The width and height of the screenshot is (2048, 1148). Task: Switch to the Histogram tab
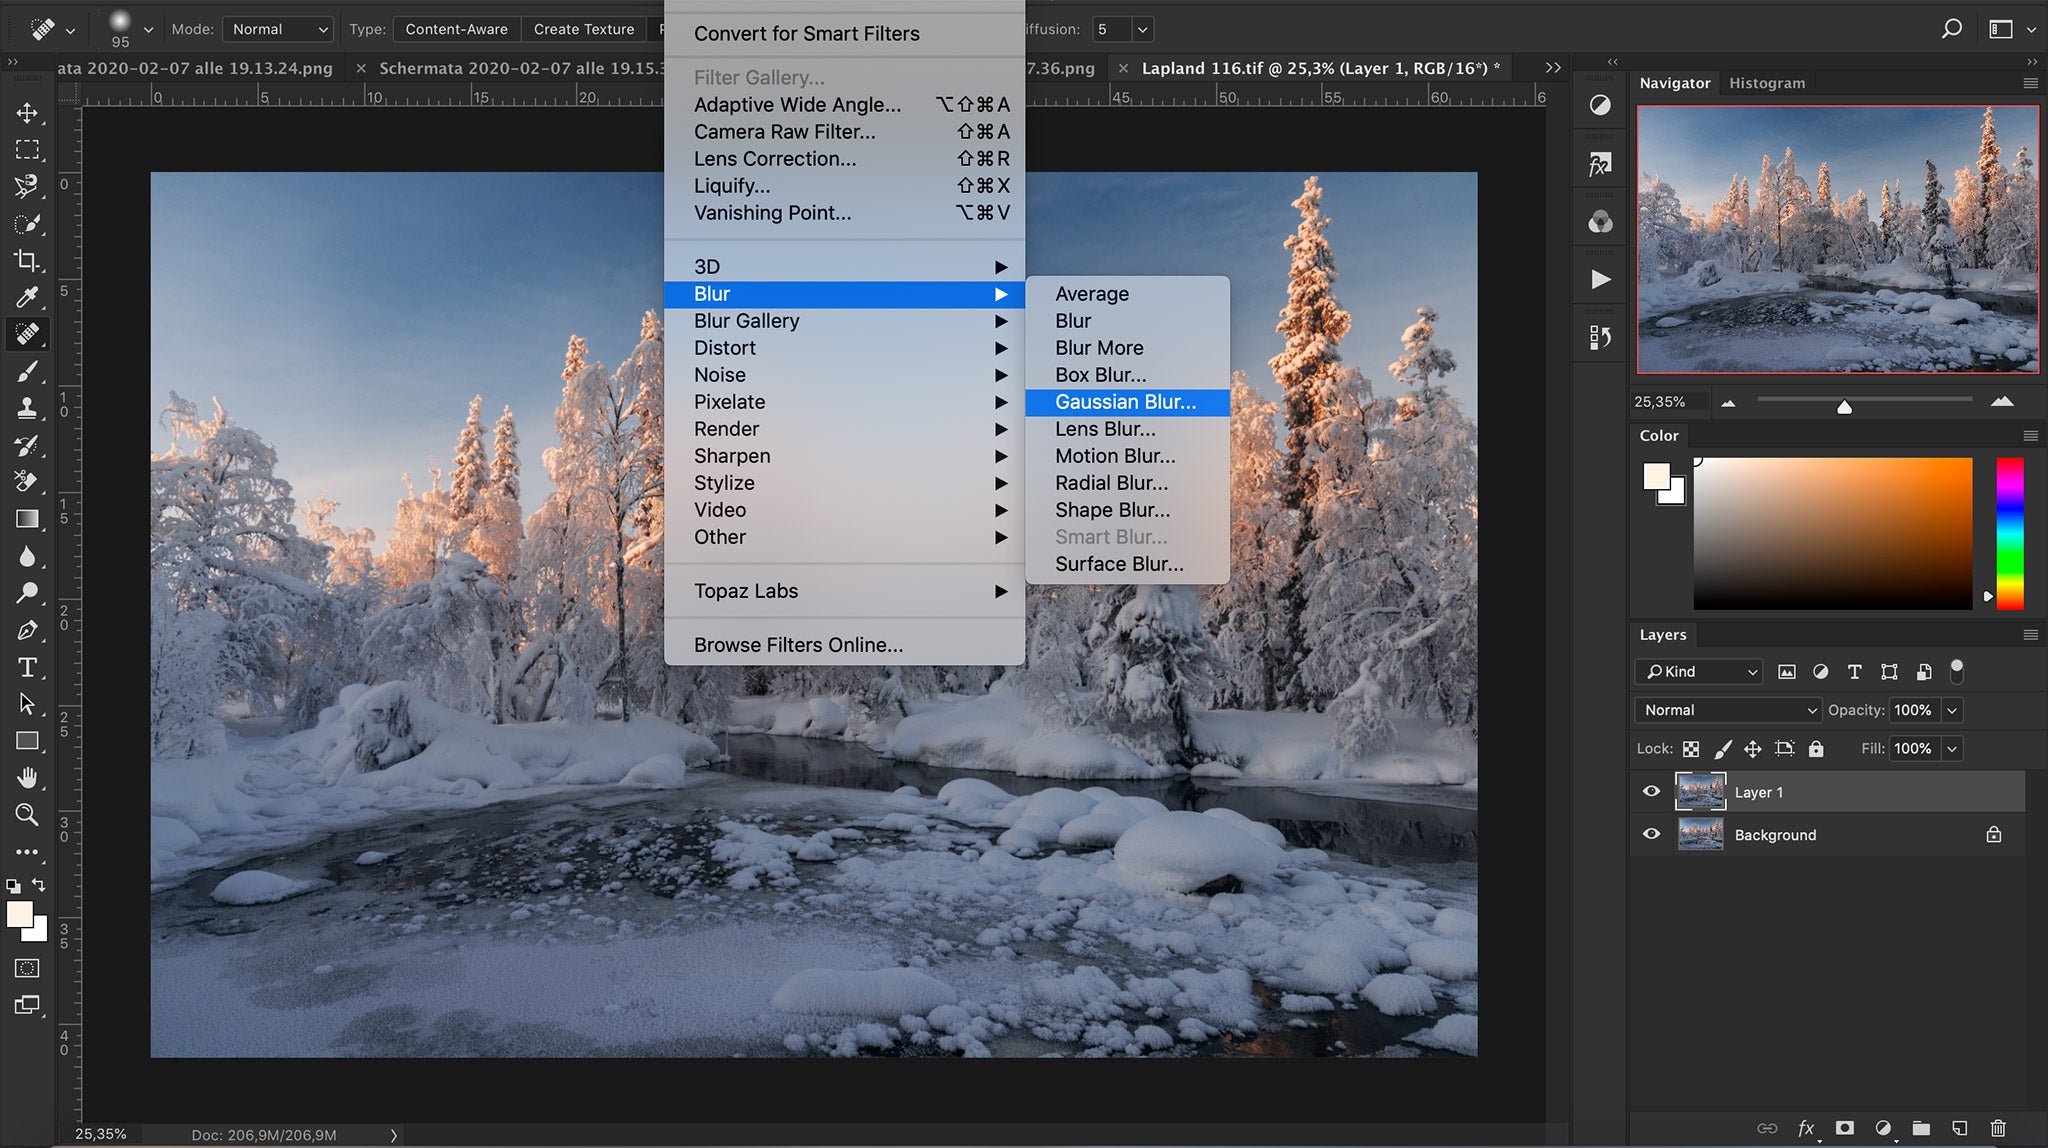pyautogui.click(x=1767, y=83)
